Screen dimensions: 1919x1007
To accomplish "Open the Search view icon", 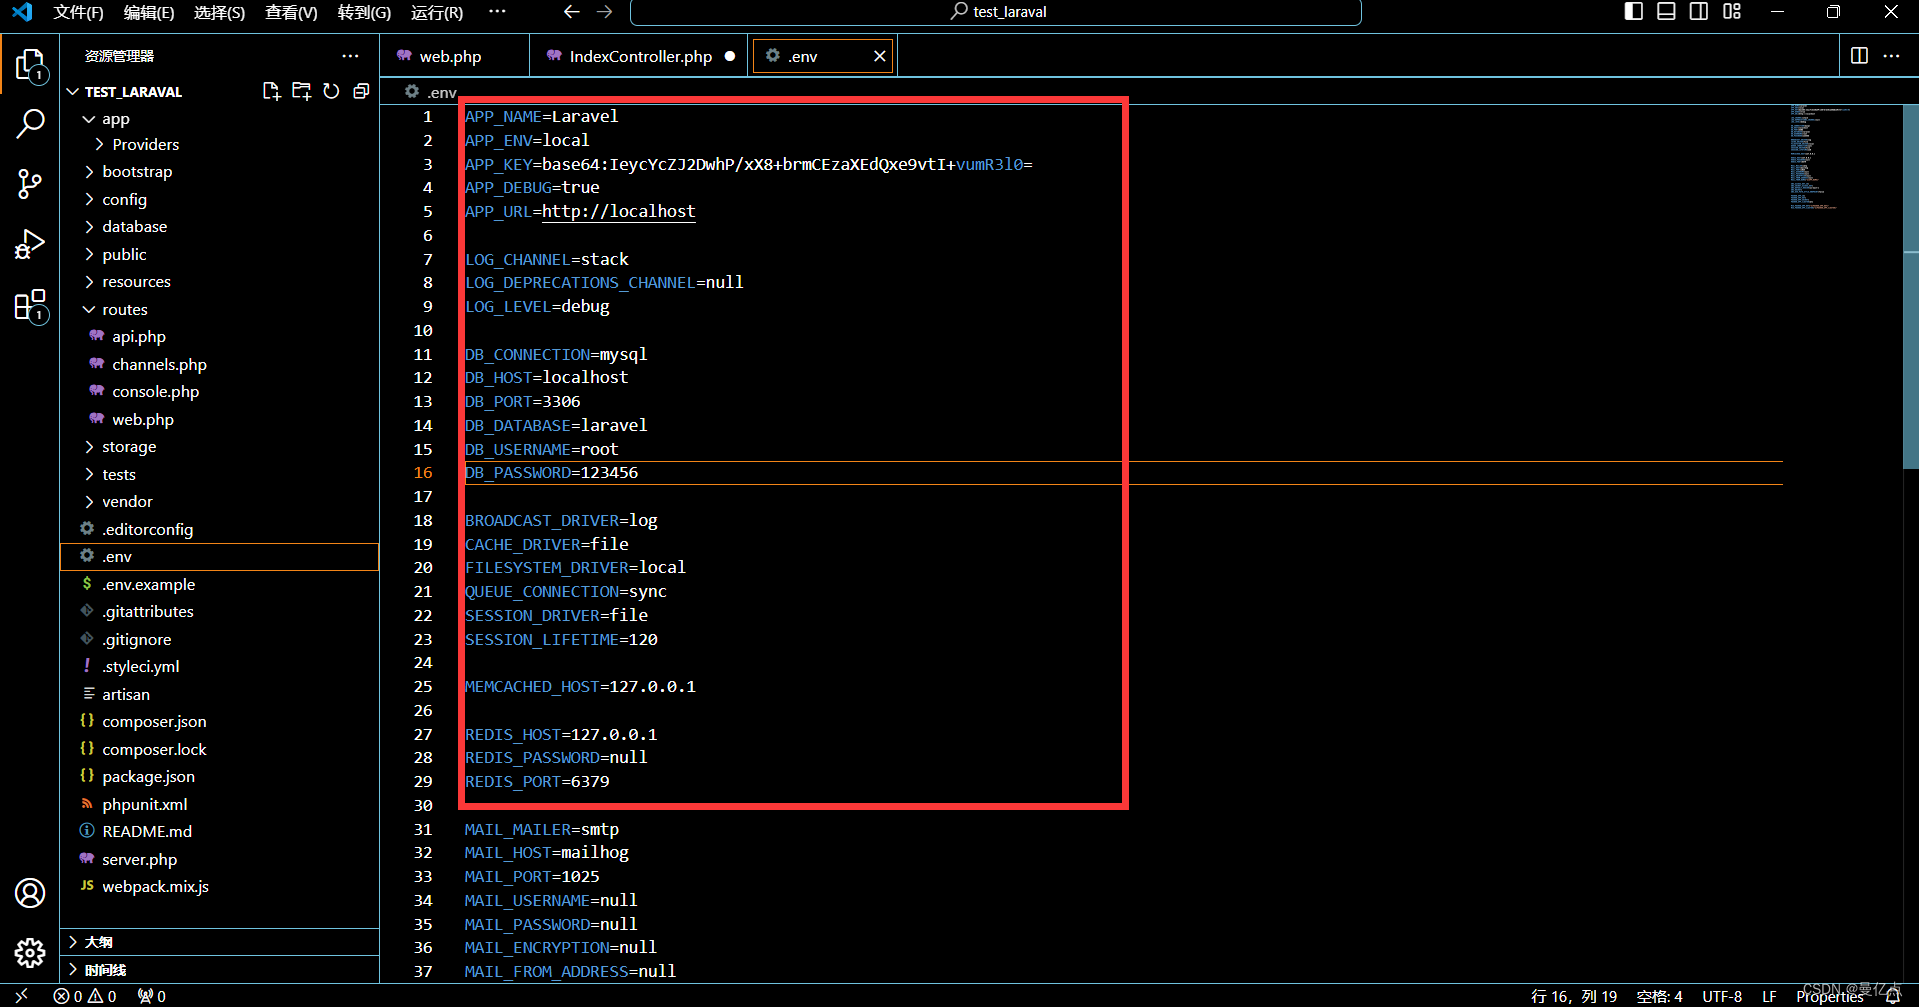I will pyautogui.click(x=30, y=125).
